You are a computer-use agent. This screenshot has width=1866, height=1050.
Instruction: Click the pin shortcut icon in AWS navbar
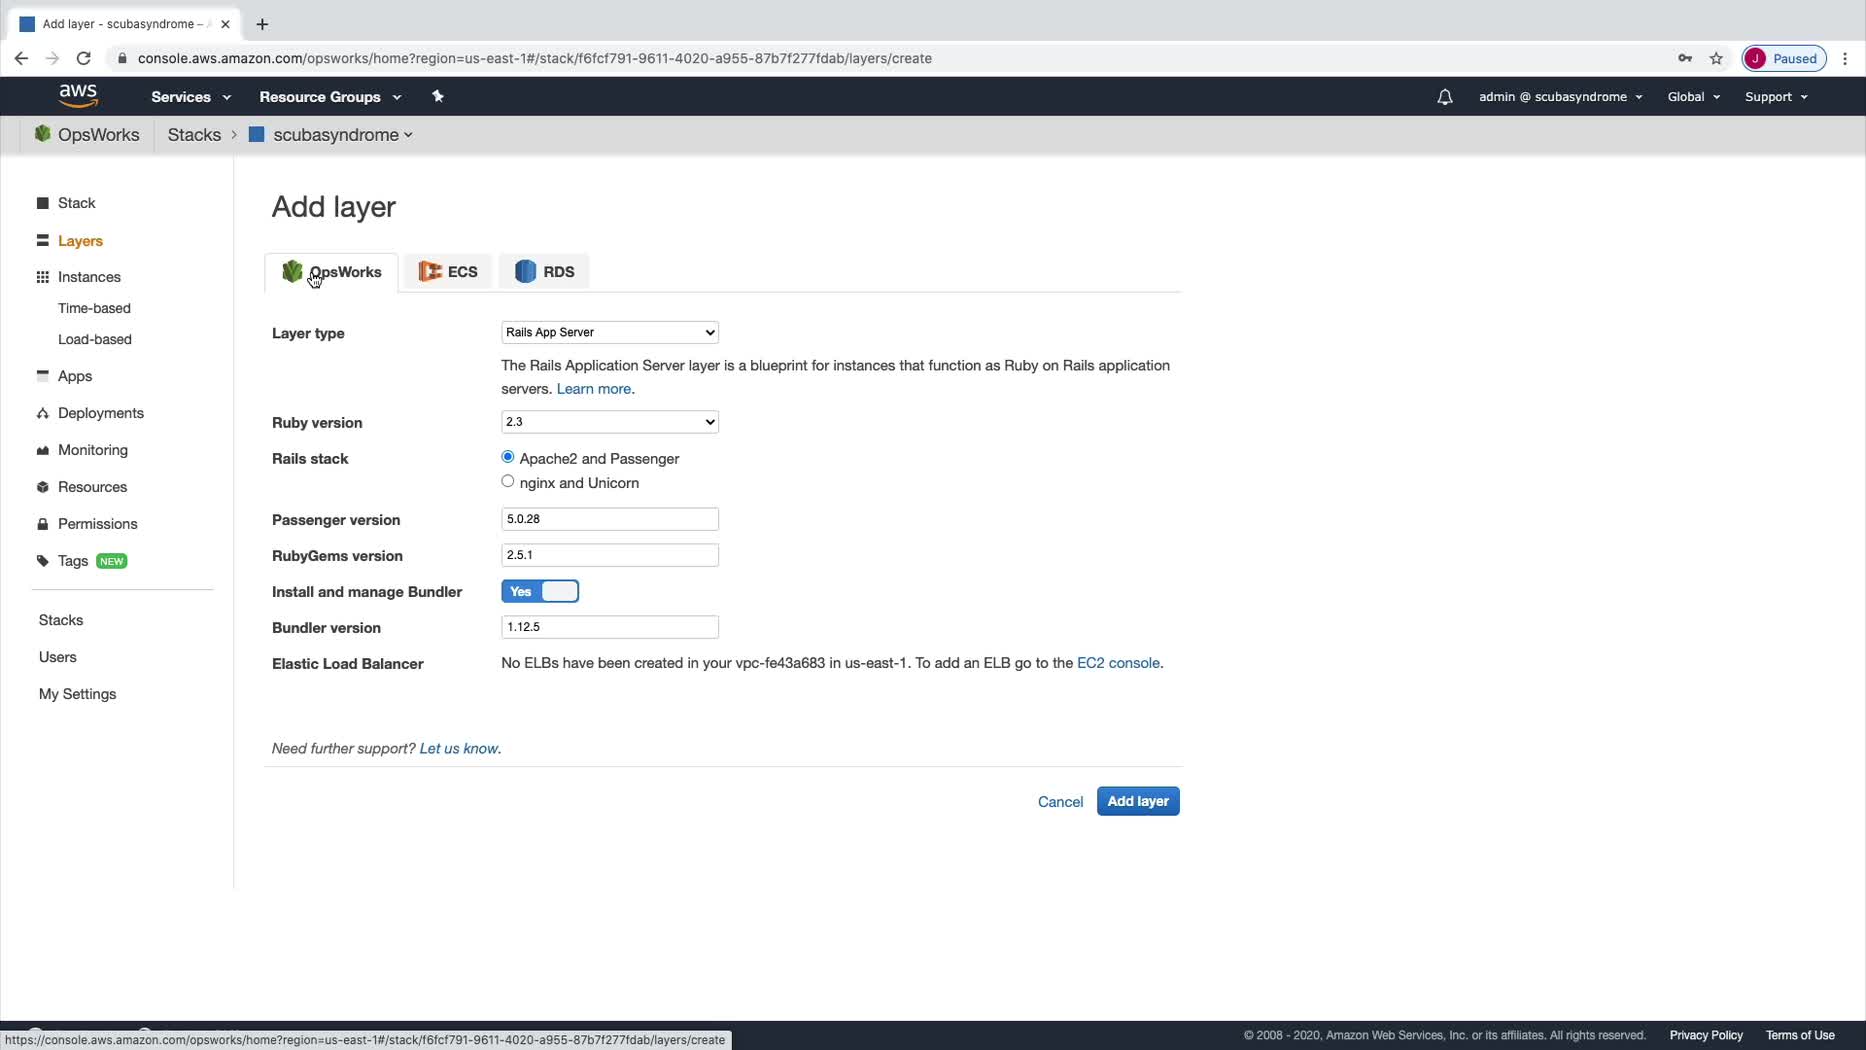click(x=438, y=96)
